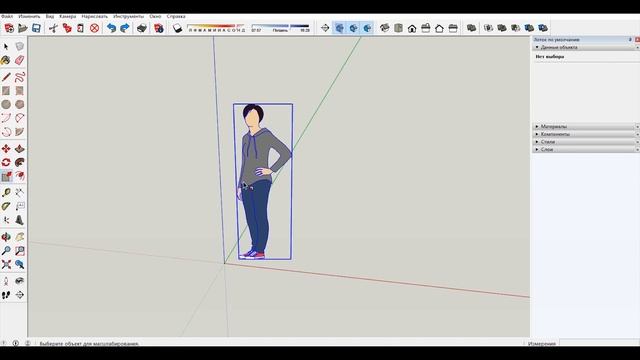640x360 pixels.
Task: Select the Protractor tool
Action: pos(6,207)
